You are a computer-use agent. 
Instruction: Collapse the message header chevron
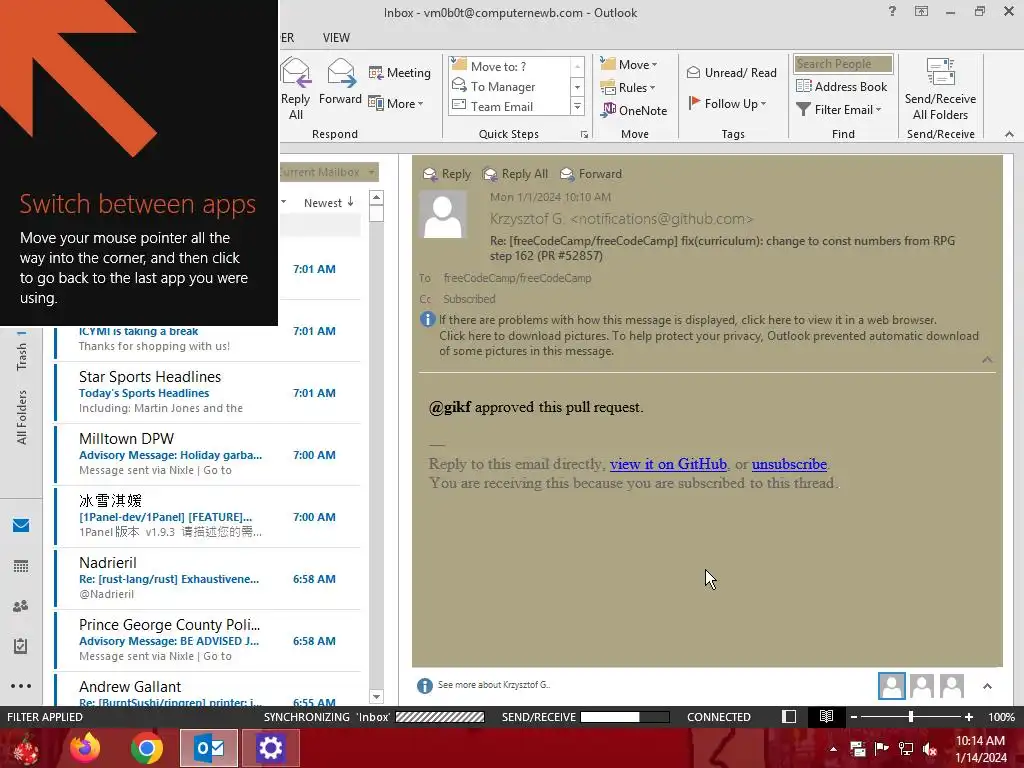987,360
